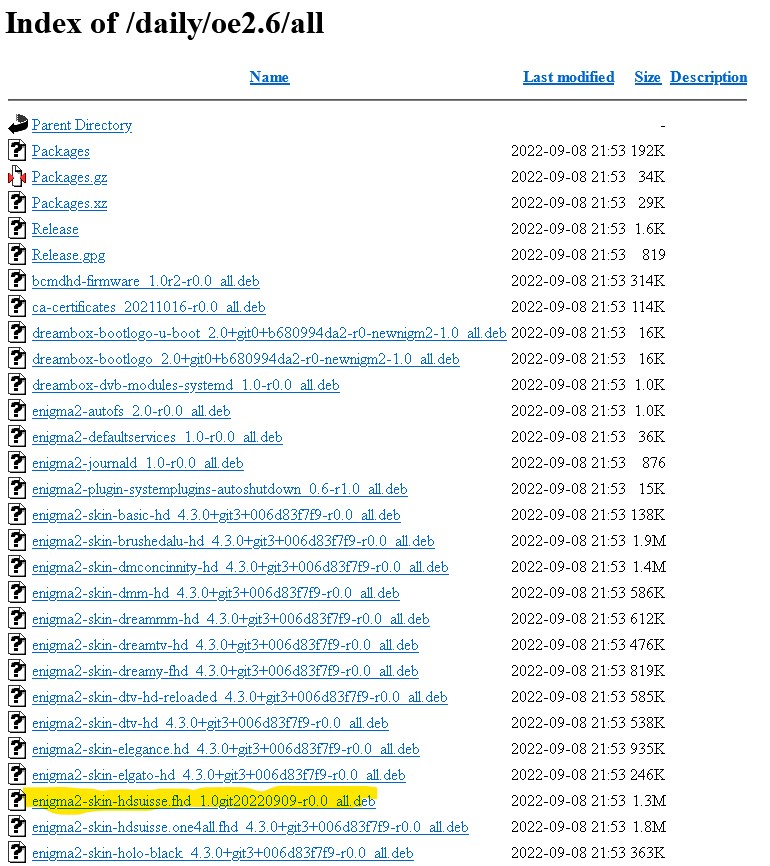This screenshot has height=866, width=770.
Task: Download the enigma2-skin-elgato-hd package
Action: coord(218,775)
